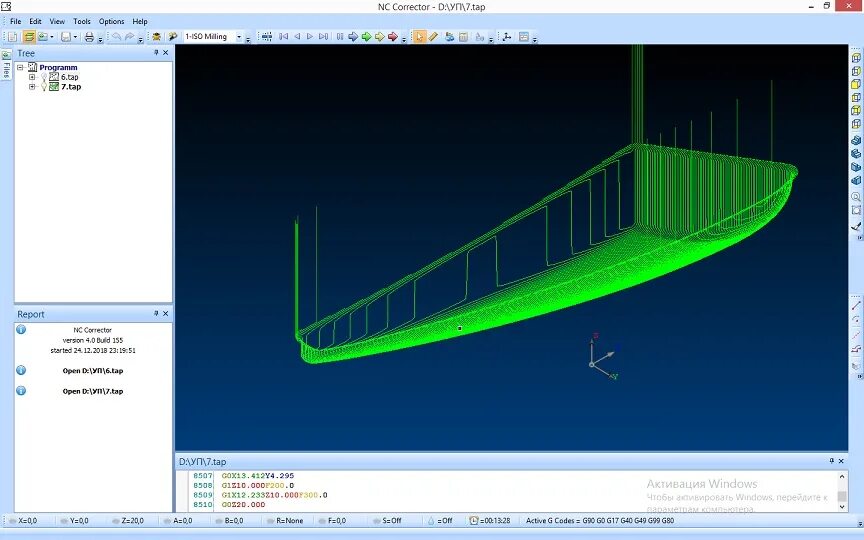Open Help menu
The width and height of the screenshot is (864, 540).
140,21
